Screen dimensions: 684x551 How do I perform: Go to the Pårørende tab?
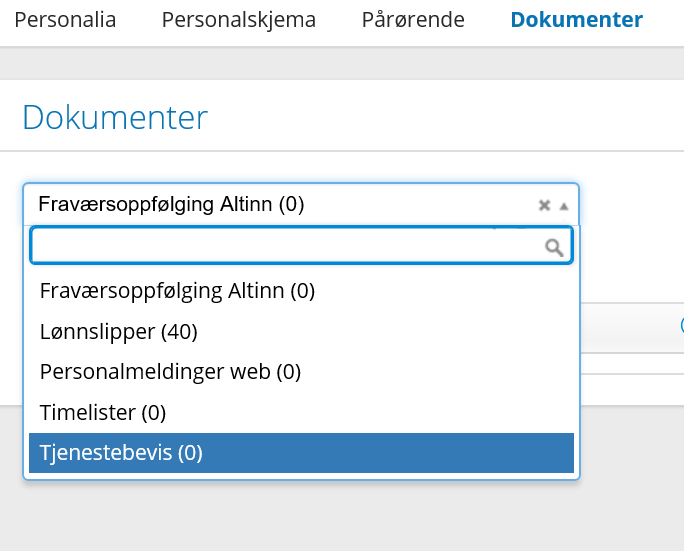click(x=413, y=20)
